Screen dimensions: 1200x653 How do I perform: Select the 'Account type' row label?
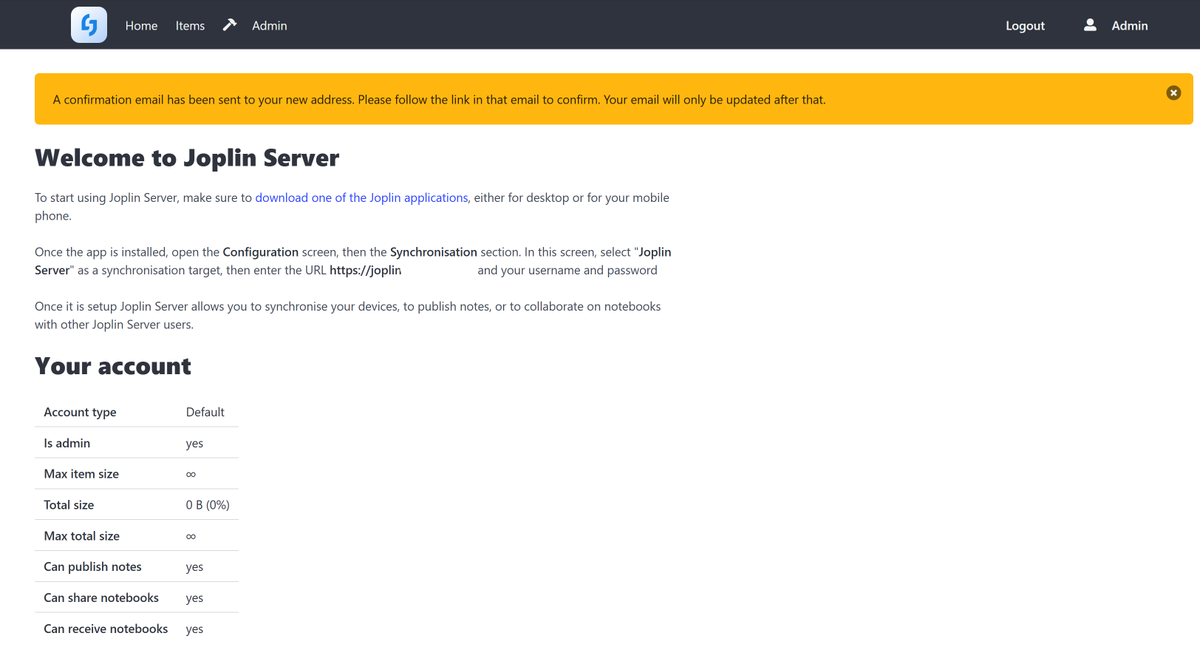coord(80,412)
